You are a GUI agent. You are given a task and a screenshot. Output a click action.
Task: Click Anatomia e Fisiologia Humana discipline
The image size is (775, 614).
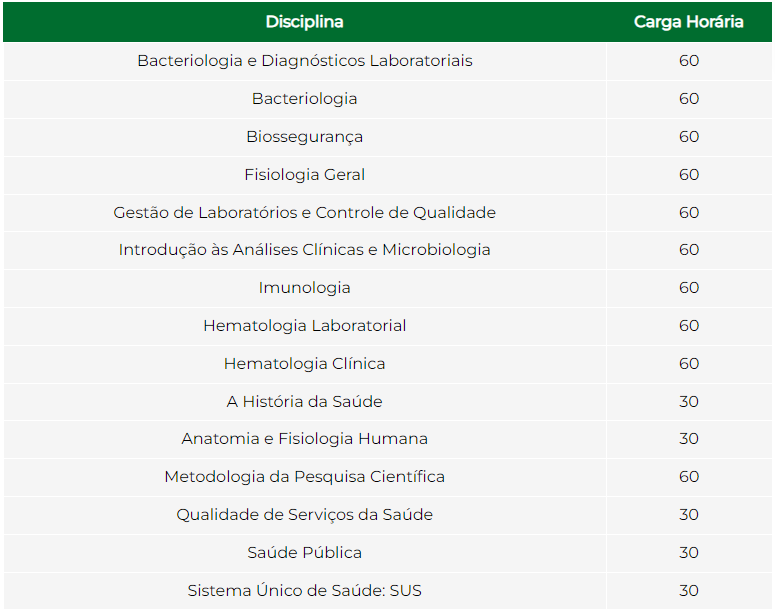(x=304, y=439)
